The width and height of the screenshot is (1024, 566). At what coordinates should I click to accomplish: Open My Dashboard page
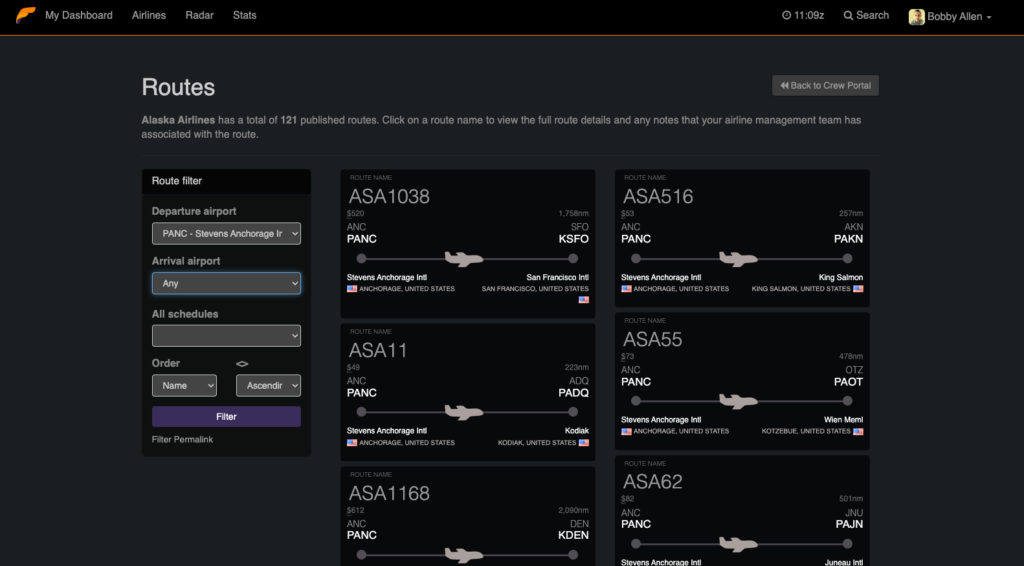[x=78, y=15]
